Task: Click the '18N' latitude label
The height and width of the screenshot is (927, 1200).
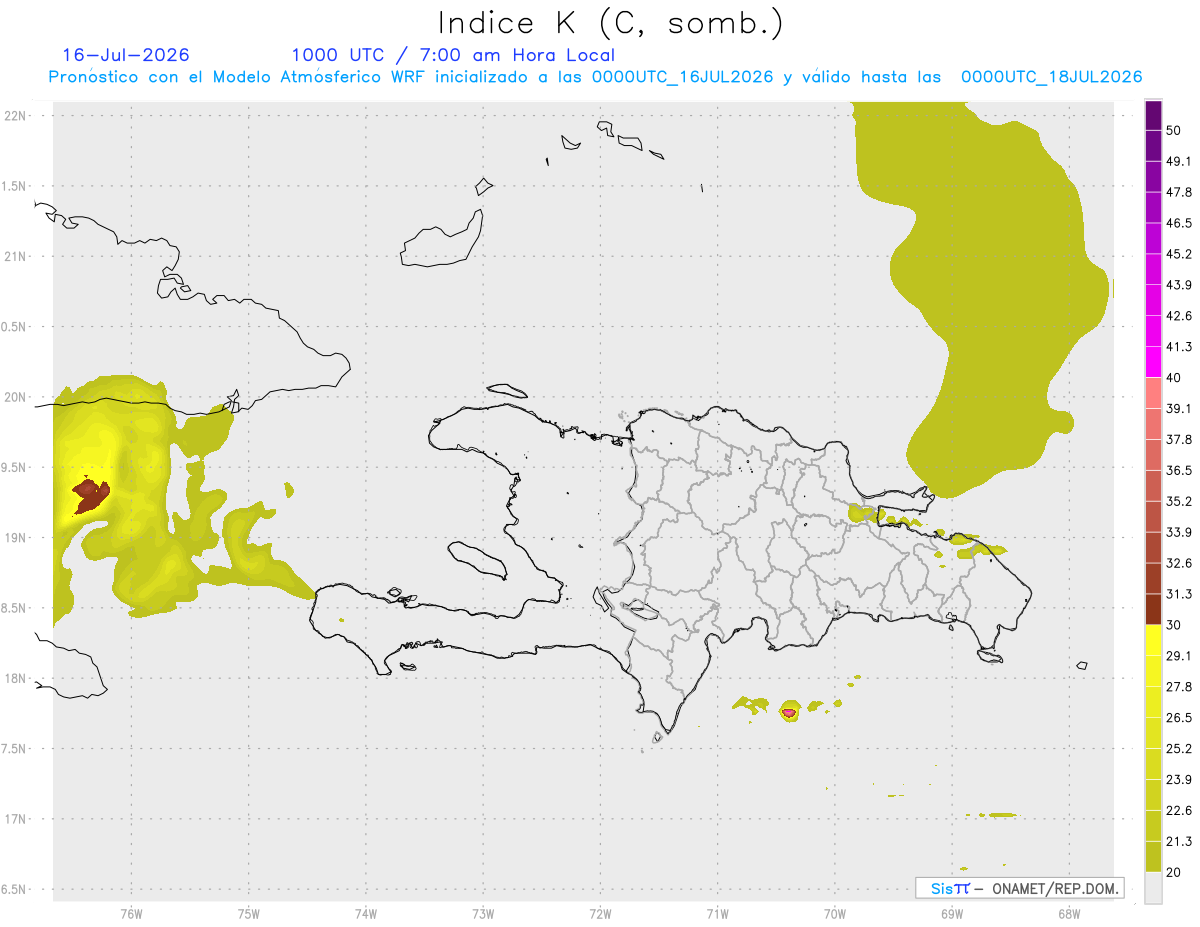Action: click(x=16, y=678)
